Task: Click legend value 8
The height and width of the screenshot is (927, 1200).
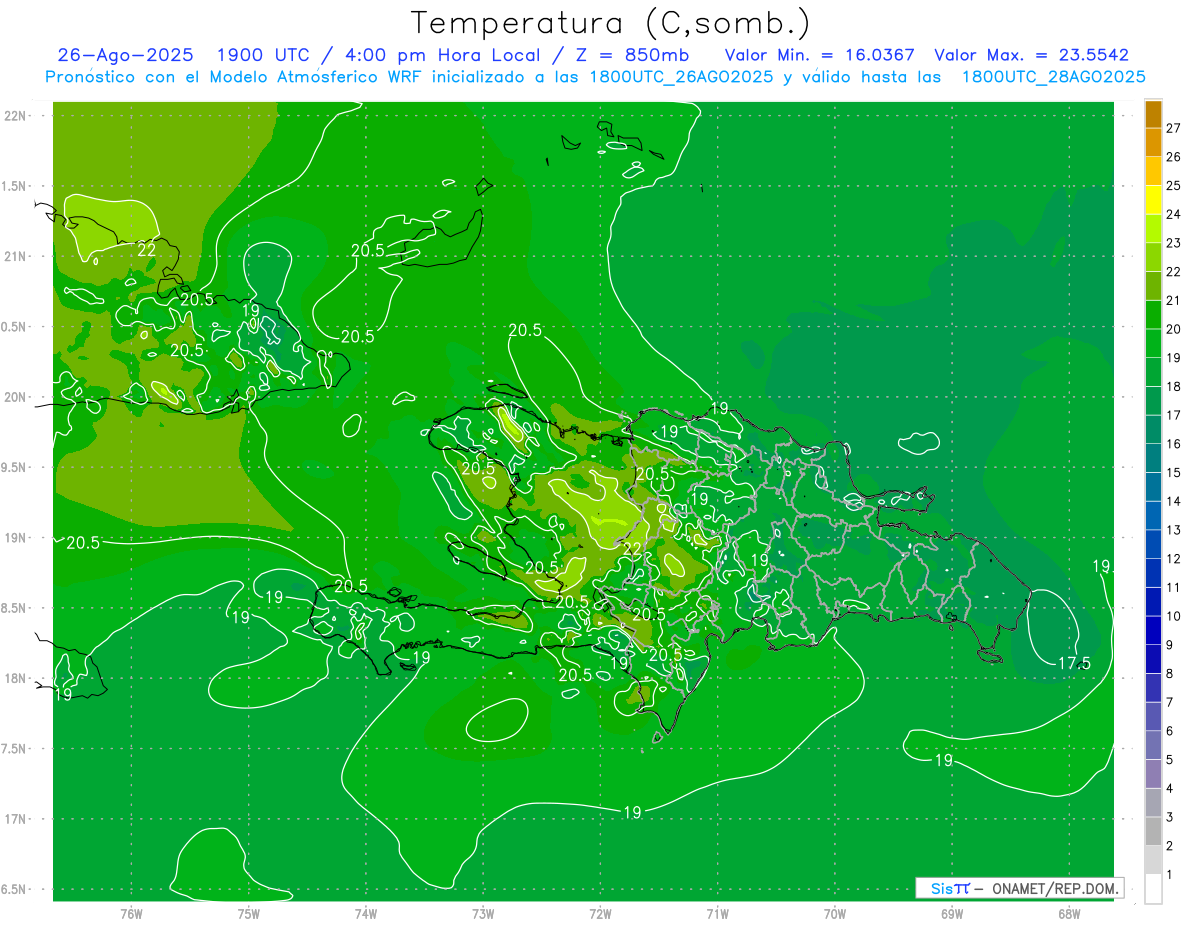Action: 1170,673
